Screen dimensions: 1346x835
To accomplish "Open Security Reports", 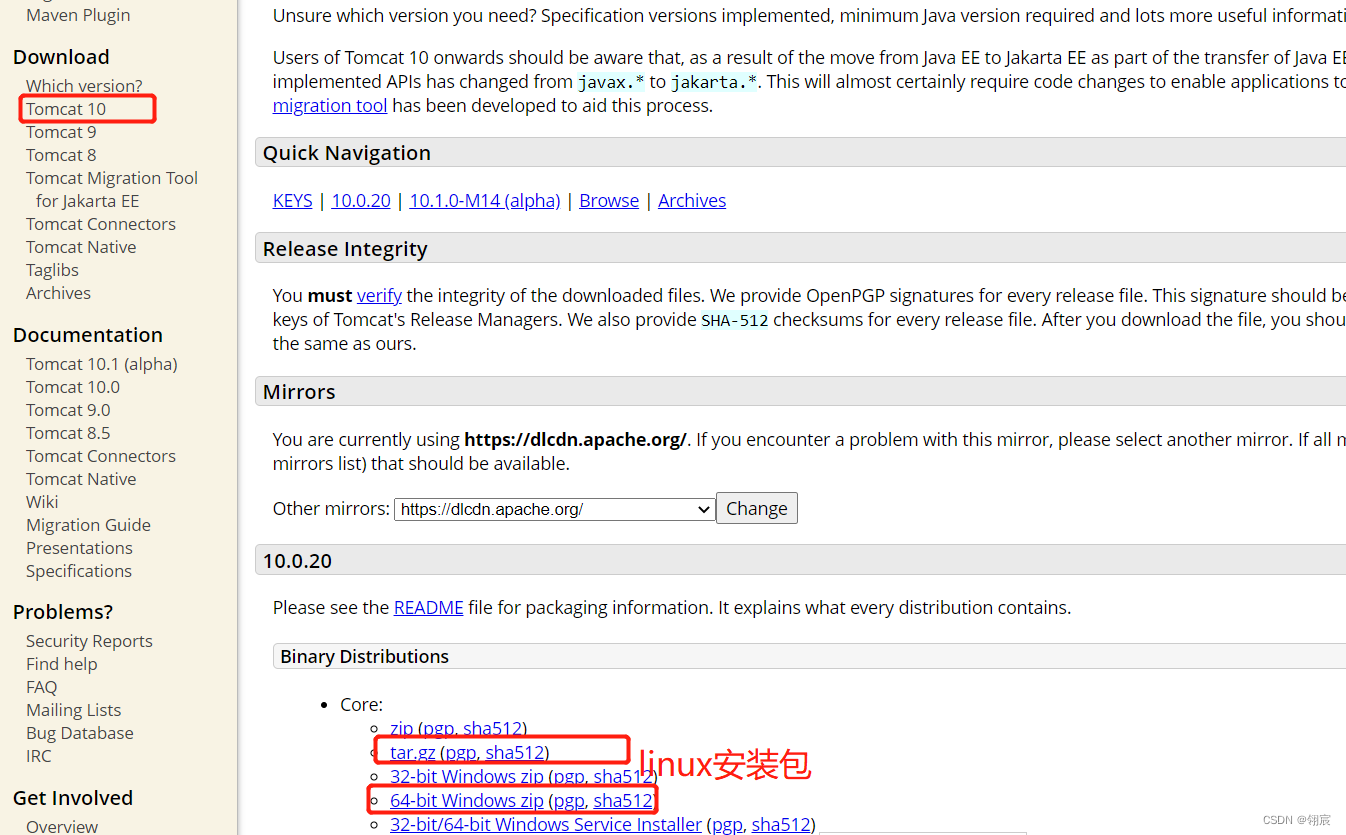I will 89,641.
